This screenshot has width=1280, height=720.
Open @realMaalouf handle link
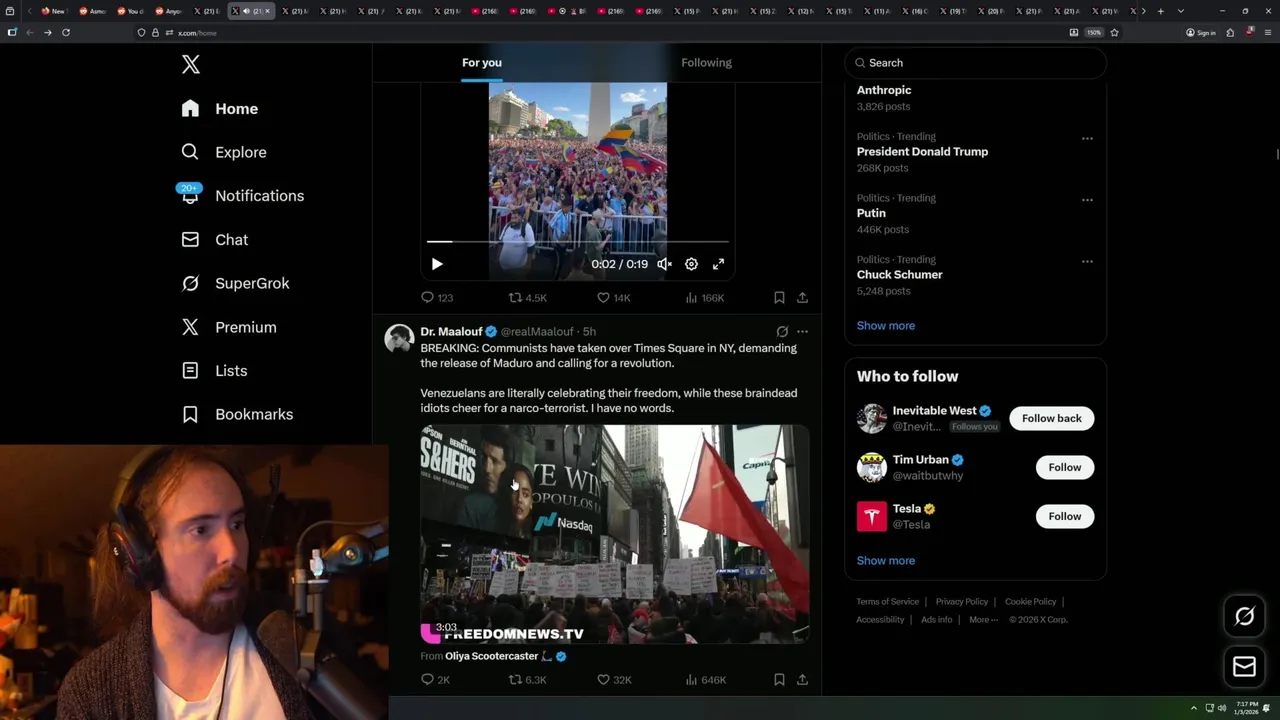[x=537, y=332]
